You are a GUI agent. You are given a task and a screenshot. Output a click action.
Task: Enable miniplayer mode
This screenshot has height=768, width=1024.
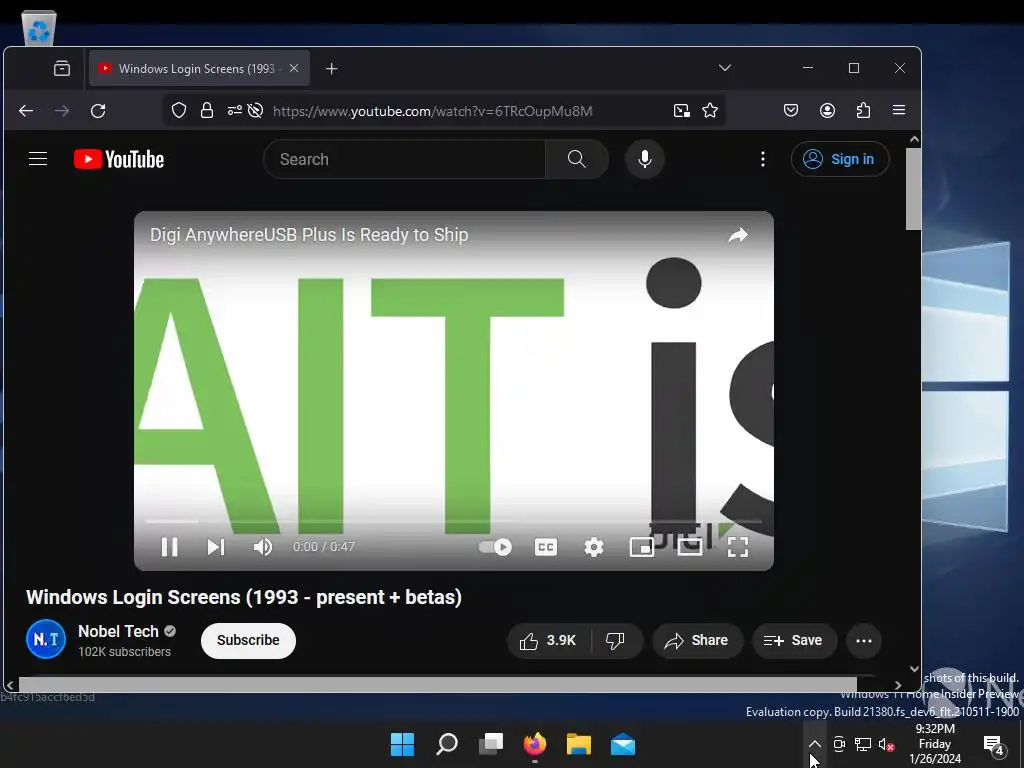(641, 547)
